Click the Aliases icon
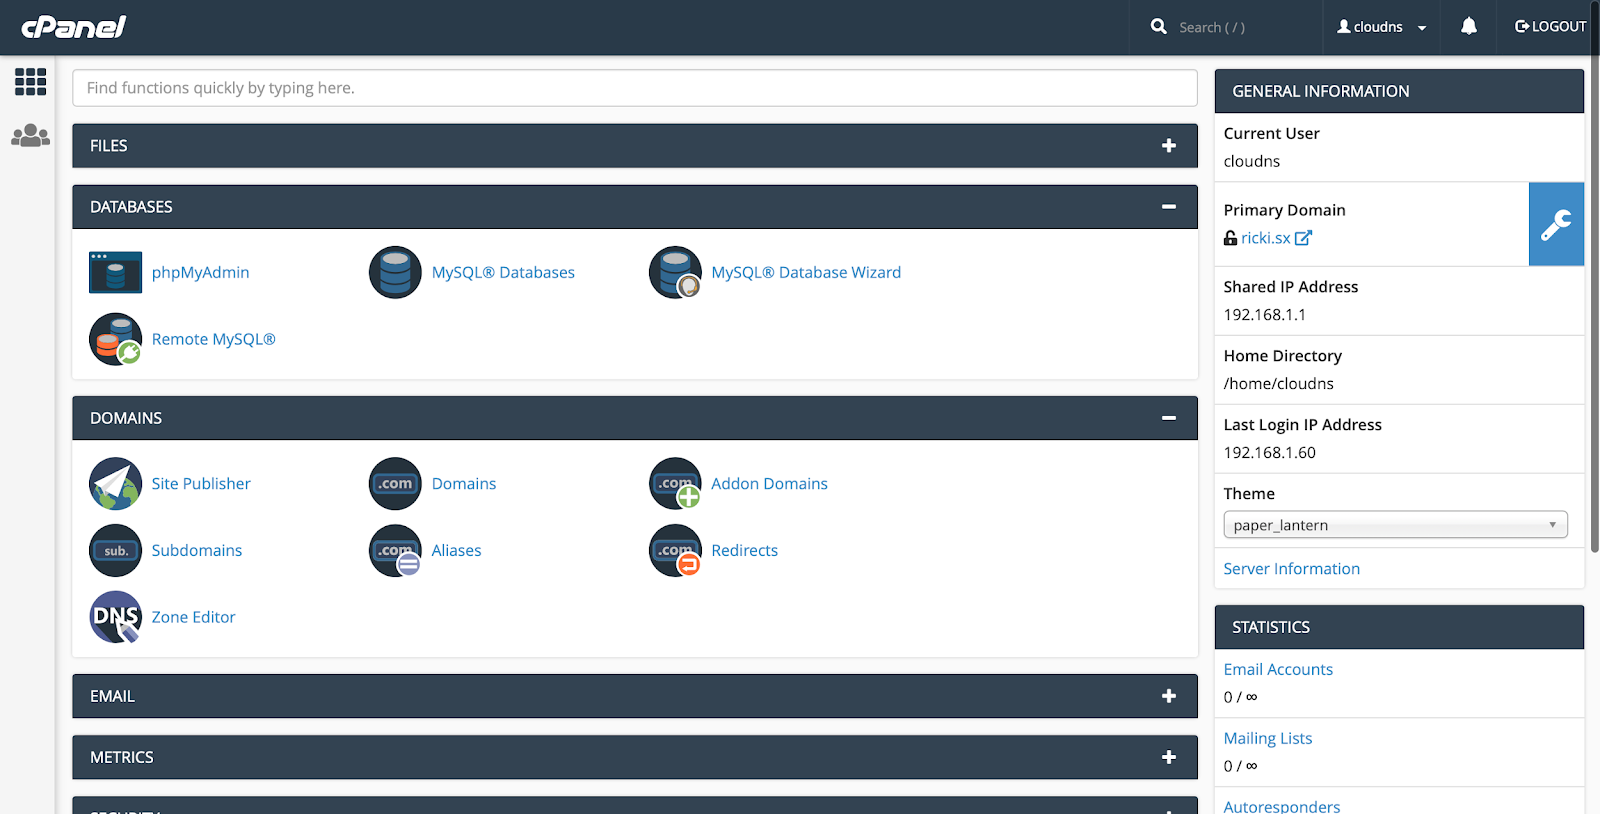The height and width of the screenshot is (814, 1600). coord(395,550)
